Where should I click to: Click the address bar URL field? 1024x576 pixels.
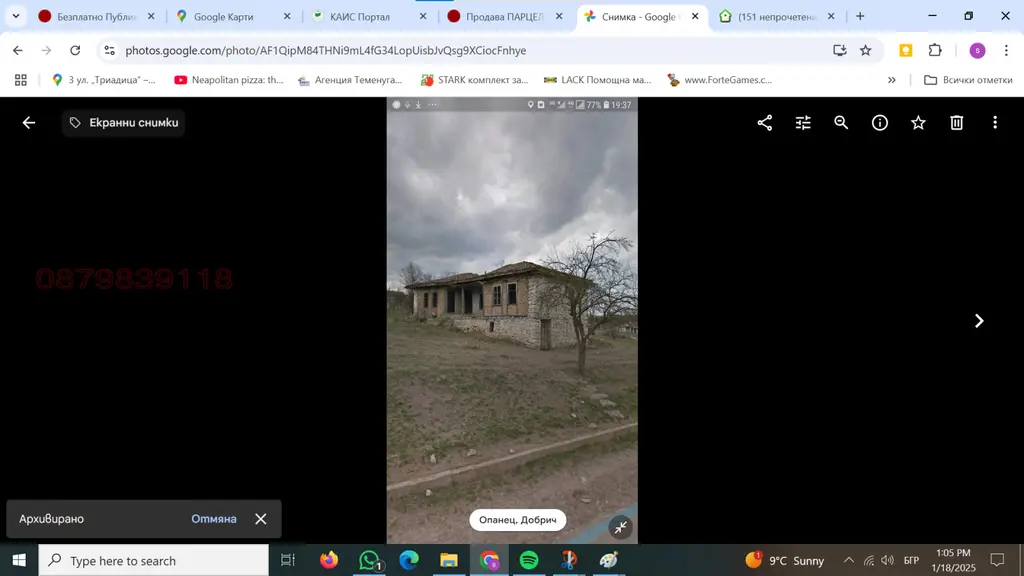470,50
